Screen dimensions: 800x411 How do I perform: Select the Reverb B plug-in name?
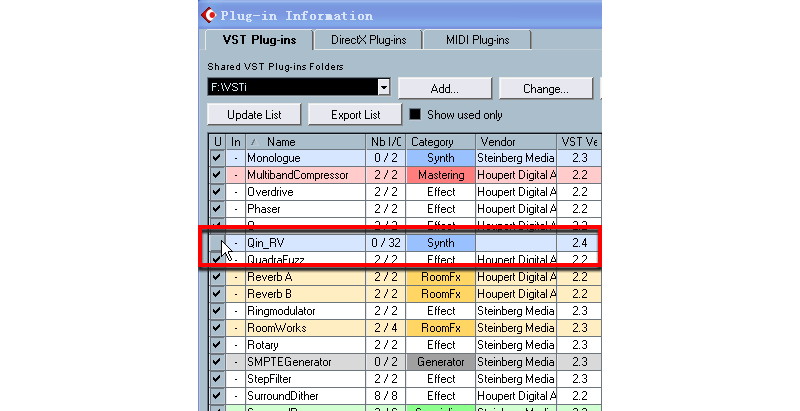point(269,294)
